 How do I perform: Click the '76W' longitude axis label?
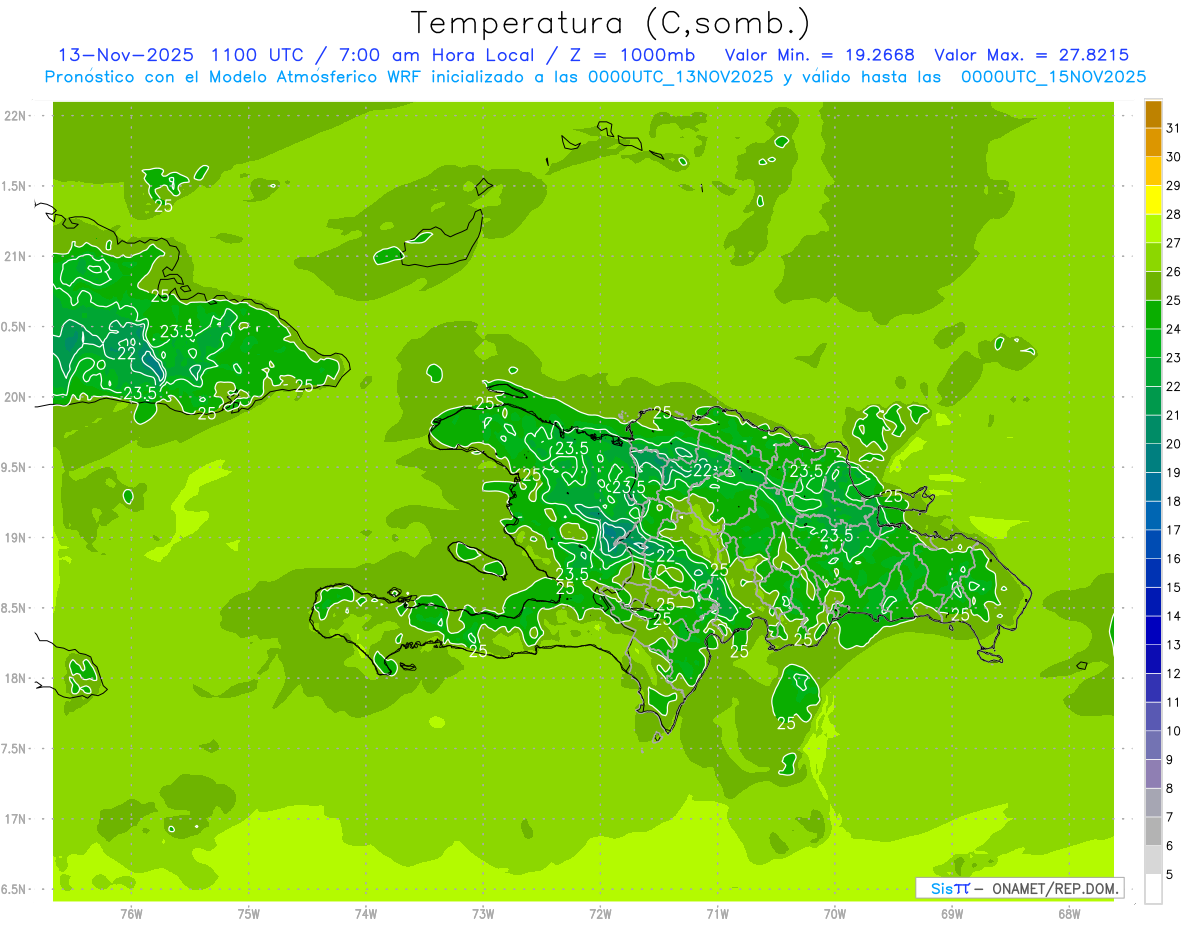point(131,914)
